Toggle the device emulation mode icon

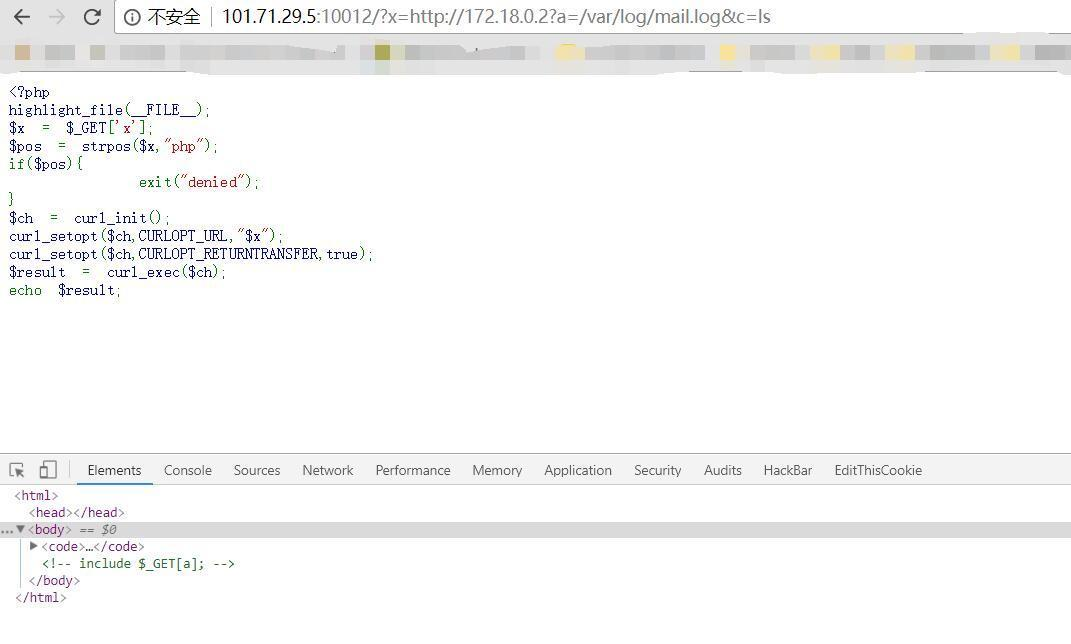[x=48, y=469]
